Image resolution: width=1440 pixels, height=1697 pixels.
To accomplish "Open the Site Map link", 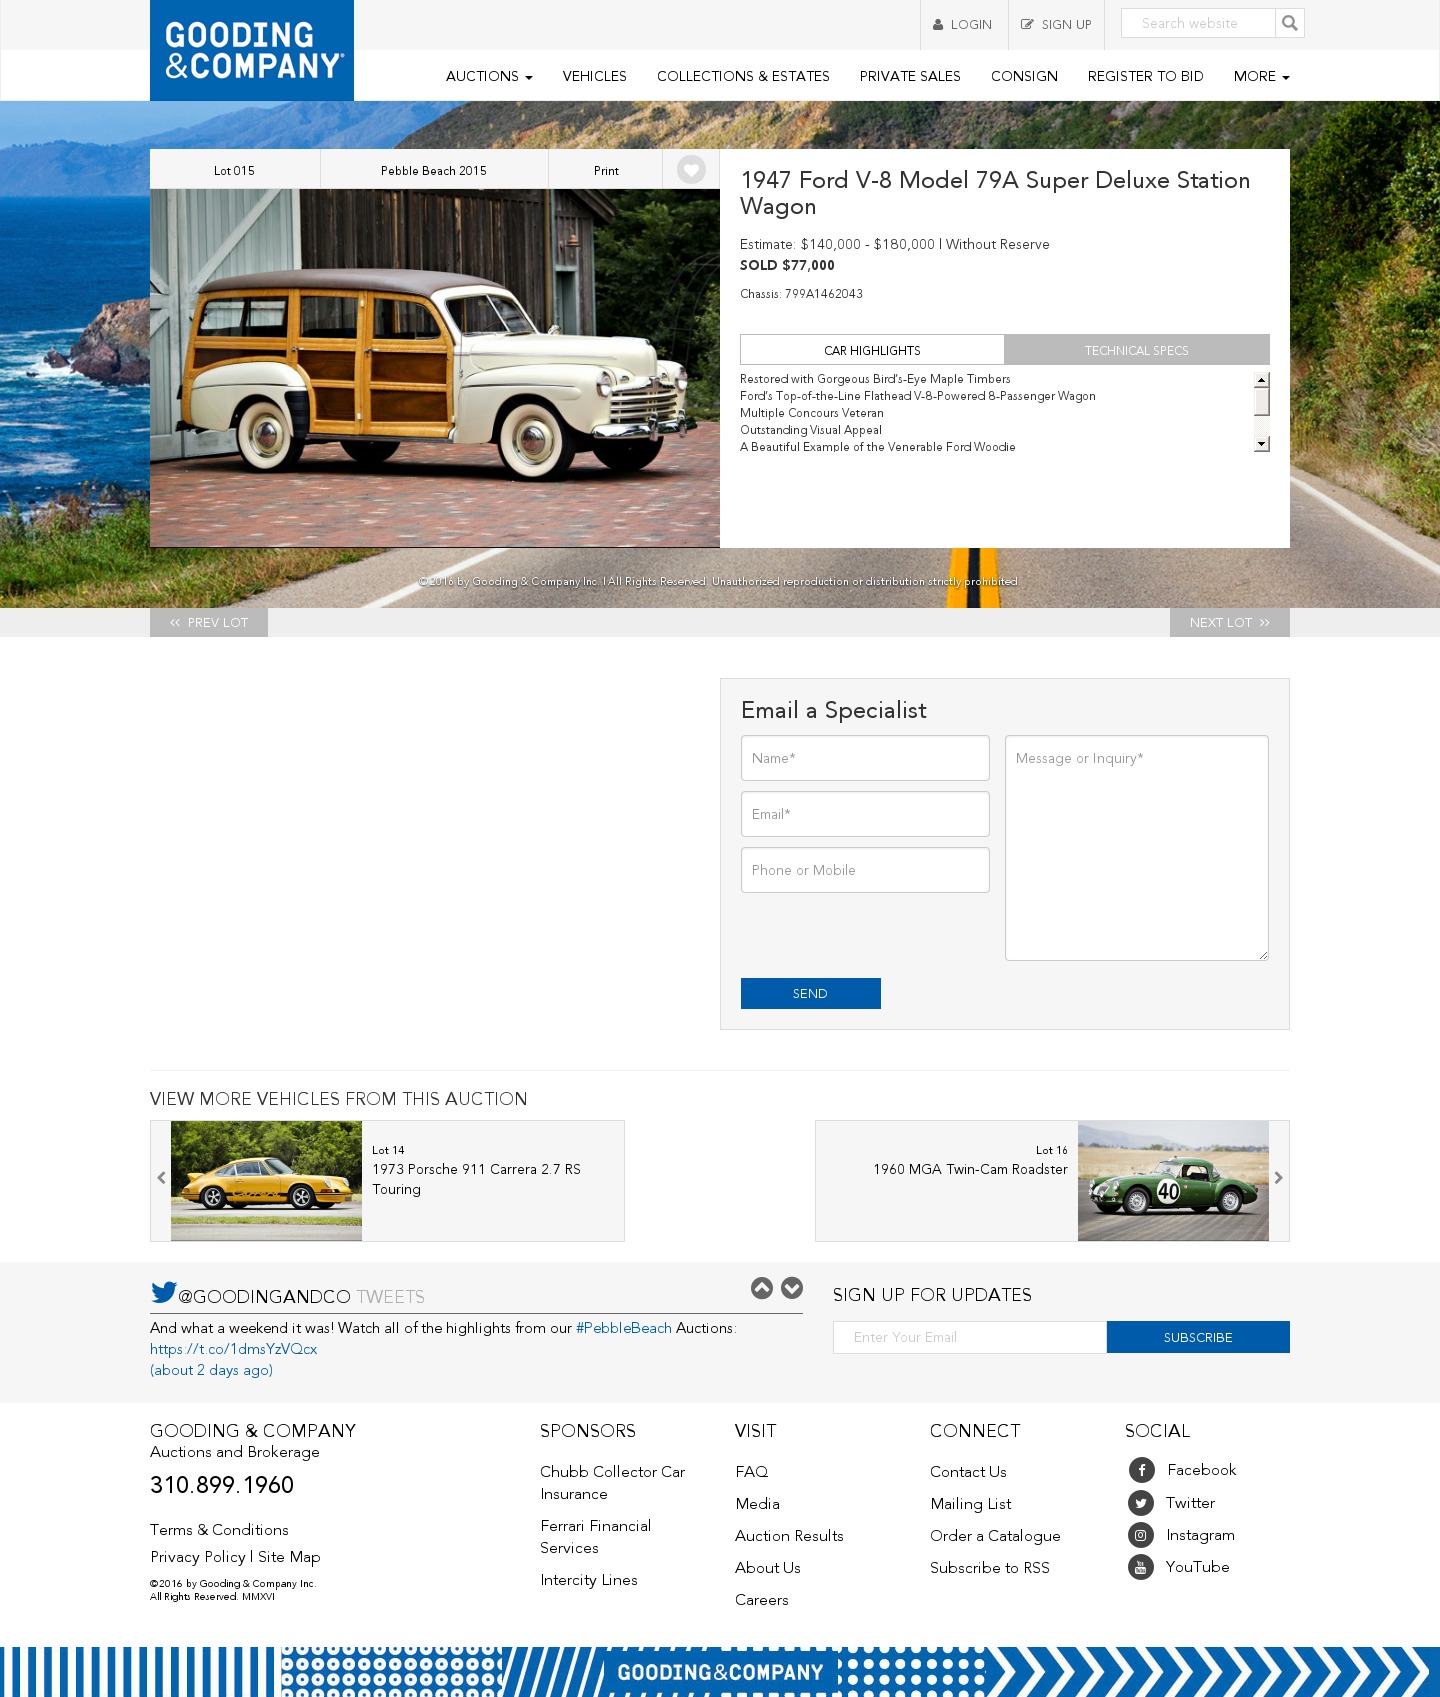I will click(x=289, y=1557).
